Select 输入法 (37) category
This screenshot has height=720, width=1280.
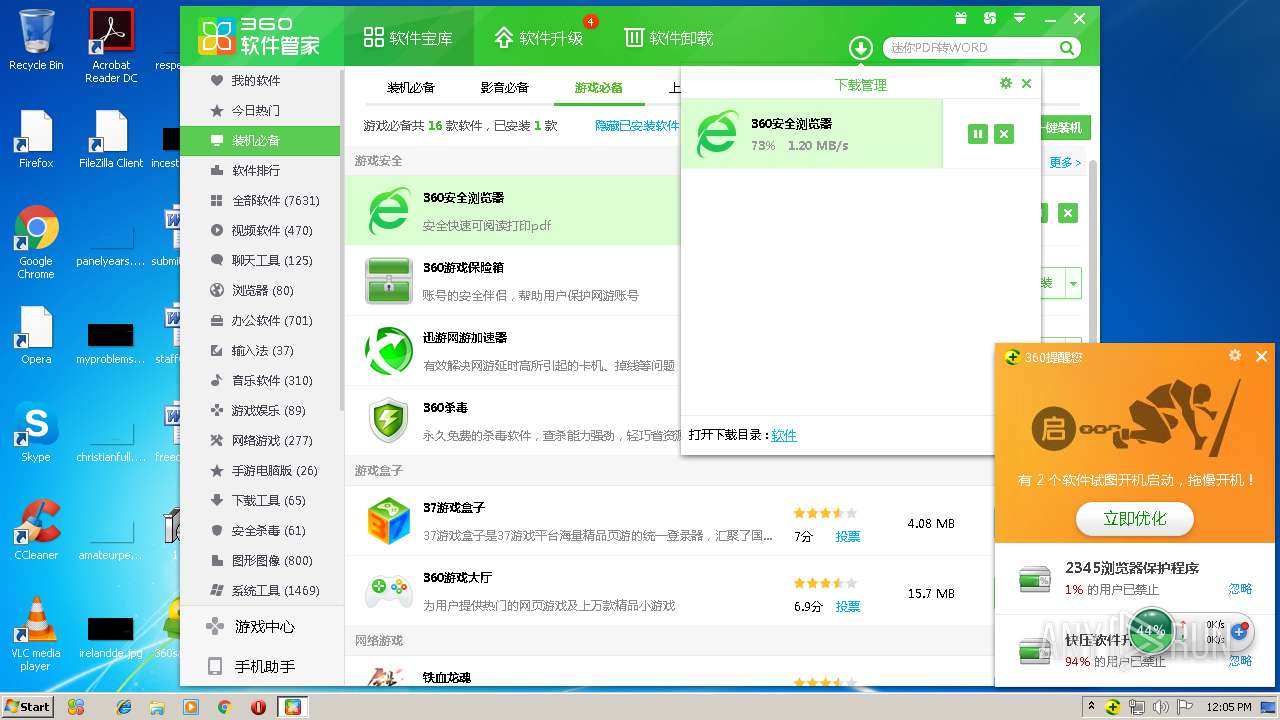[260, 350]
